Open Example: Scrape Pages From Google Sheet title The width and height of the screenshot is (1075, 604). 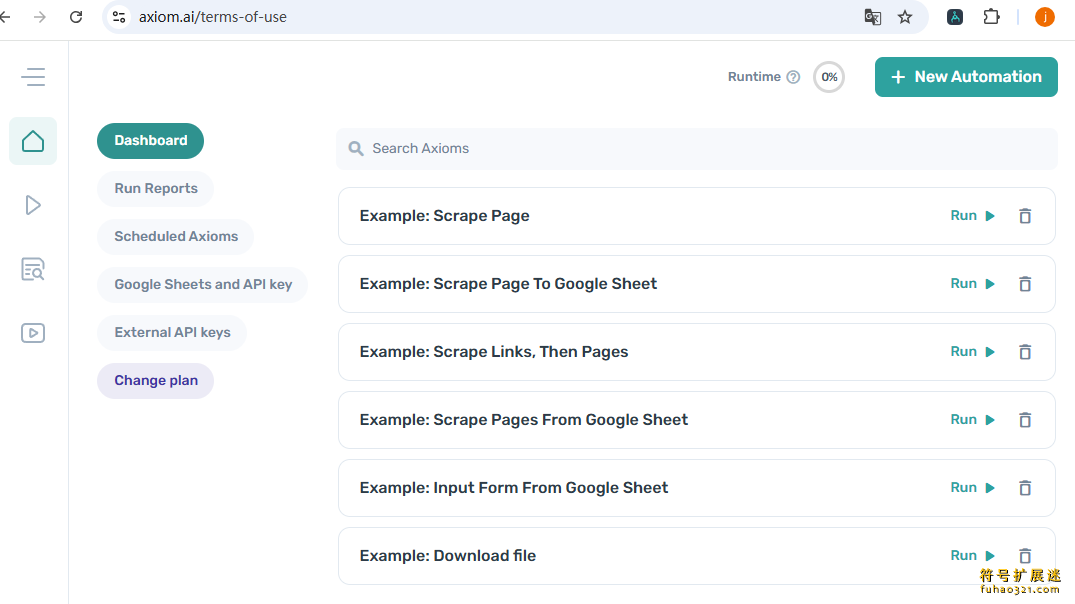(x=524, y=420)
